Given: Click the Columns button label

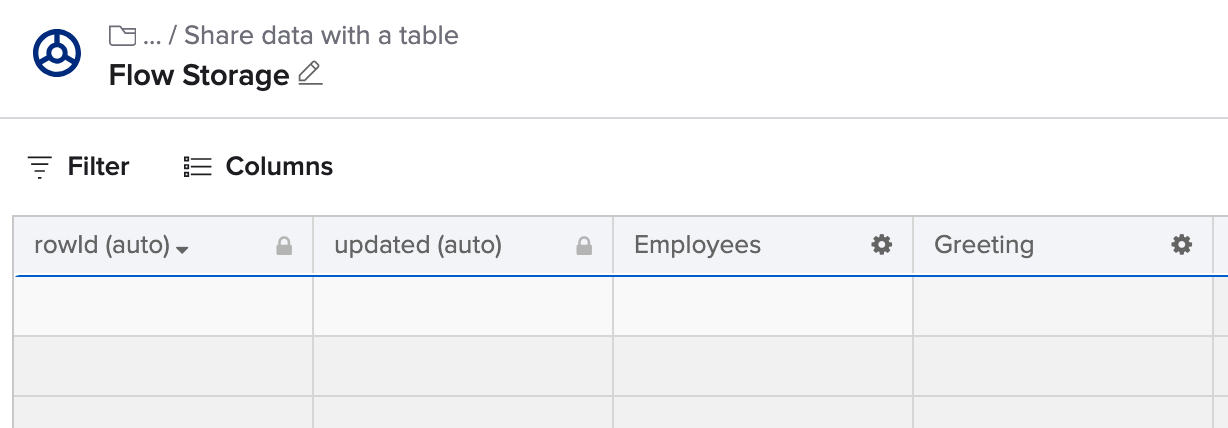Looking at the screenshot, I should [x=279, y=166].
